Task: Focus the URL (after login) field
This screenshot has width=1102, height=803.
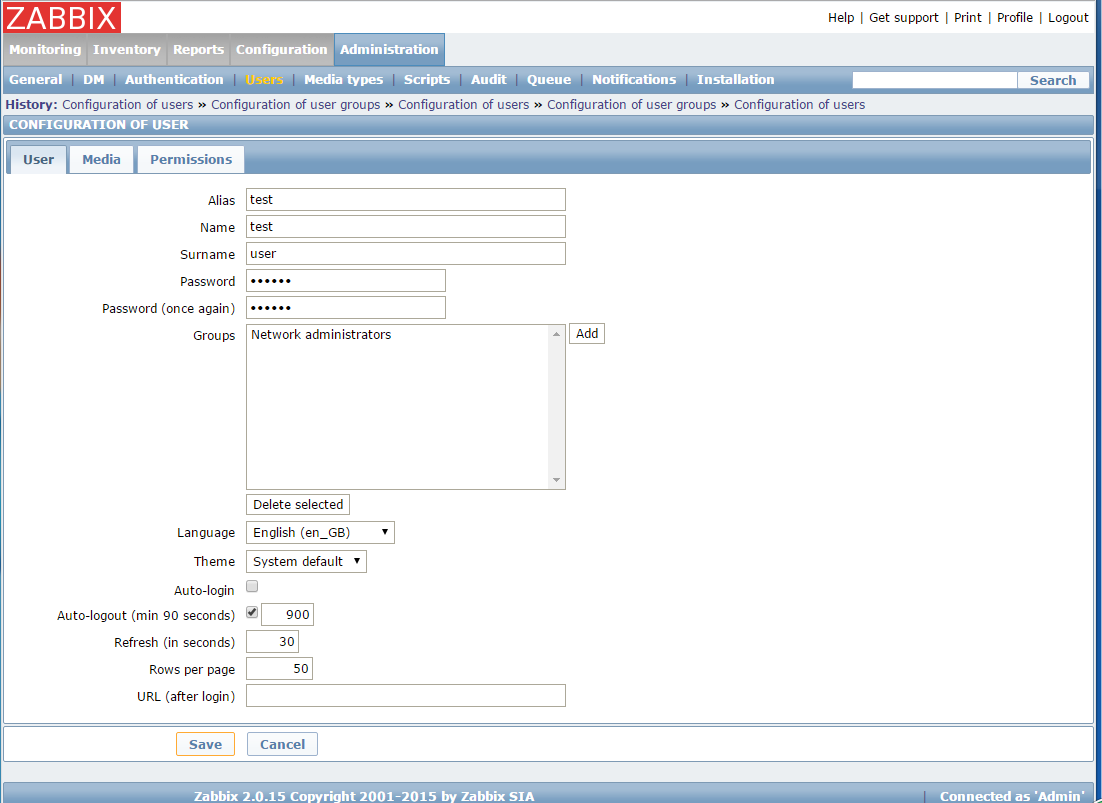Action: [405, 696]
